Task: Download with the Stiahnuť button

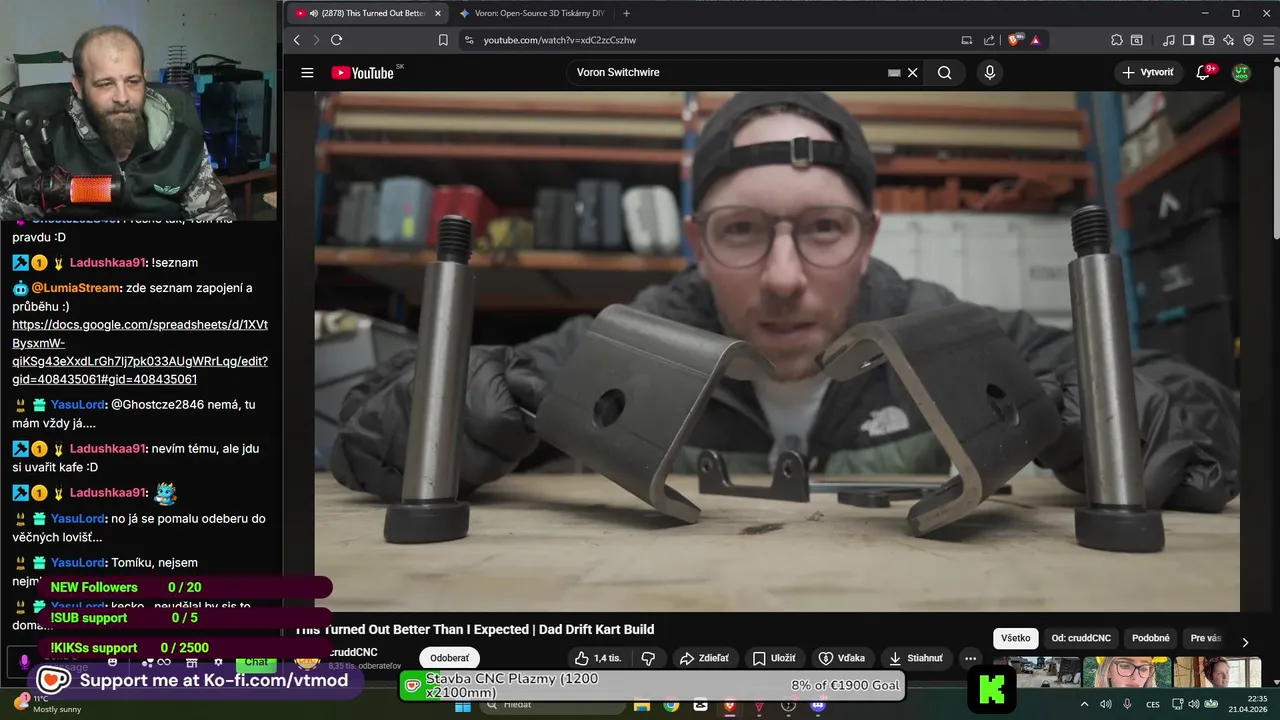Action: (x=915, y=658)
